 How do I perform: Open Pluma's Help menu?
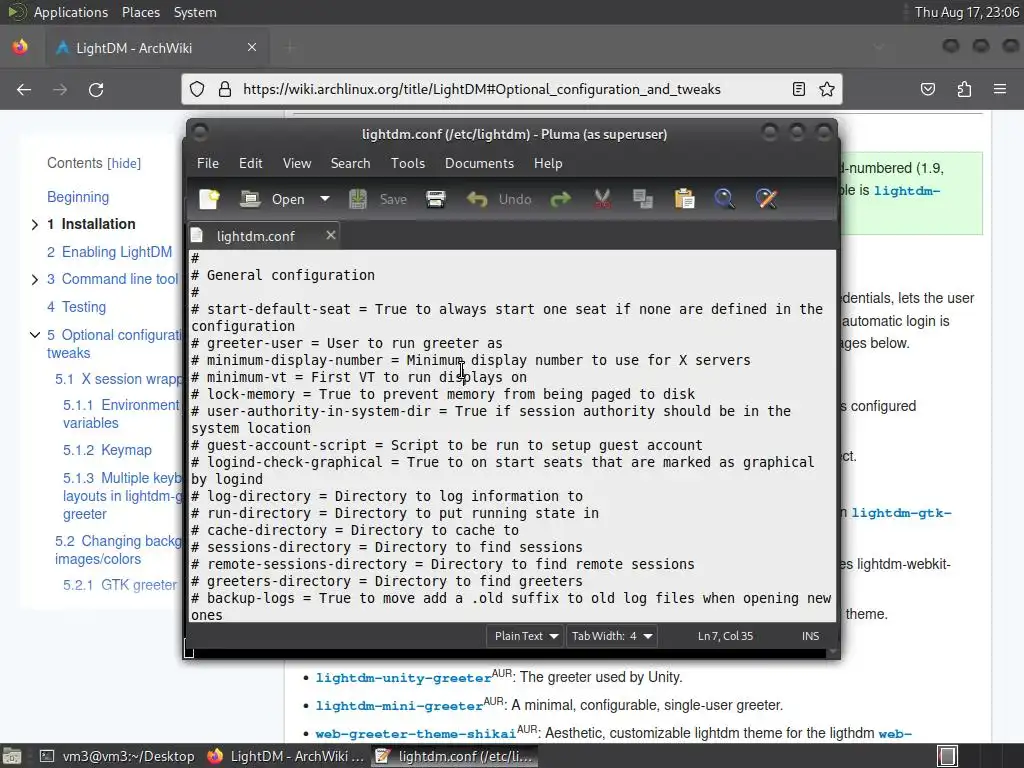(548, 163)
